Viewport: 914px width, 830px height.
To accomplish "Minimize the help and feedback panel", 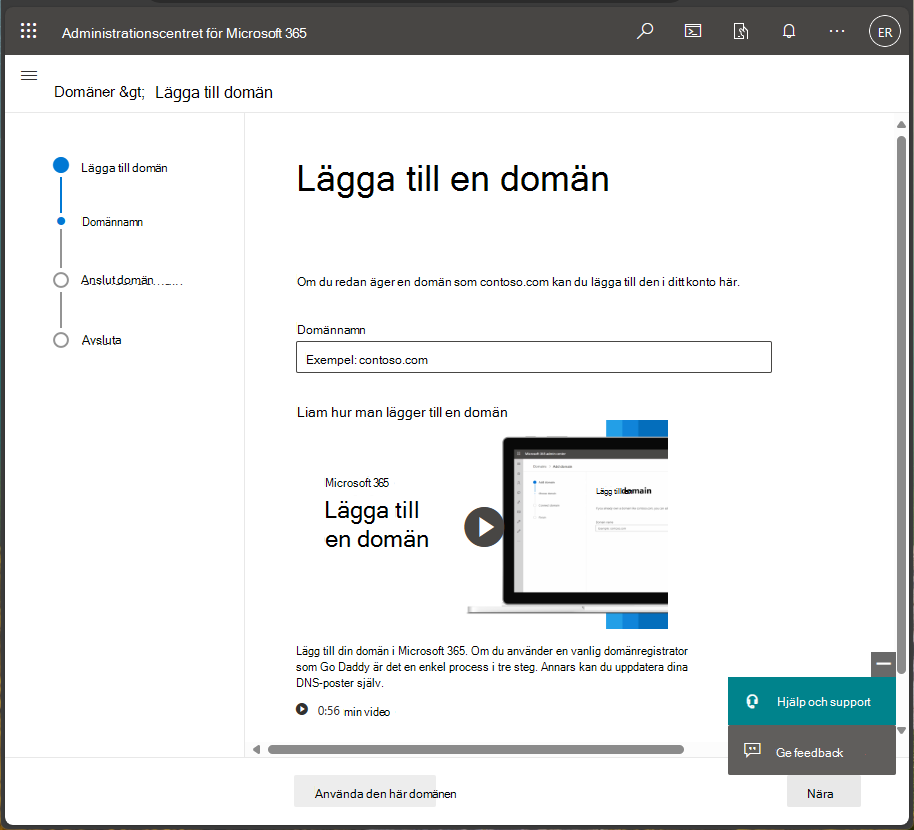I will coord(883,664).
